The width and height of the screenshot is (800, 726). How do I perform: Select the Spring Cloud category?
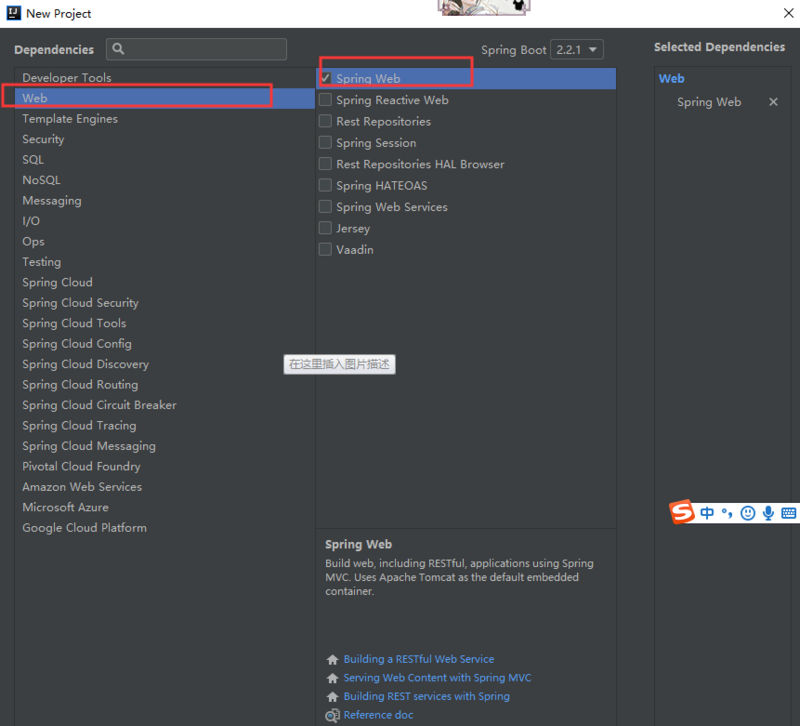165,282
